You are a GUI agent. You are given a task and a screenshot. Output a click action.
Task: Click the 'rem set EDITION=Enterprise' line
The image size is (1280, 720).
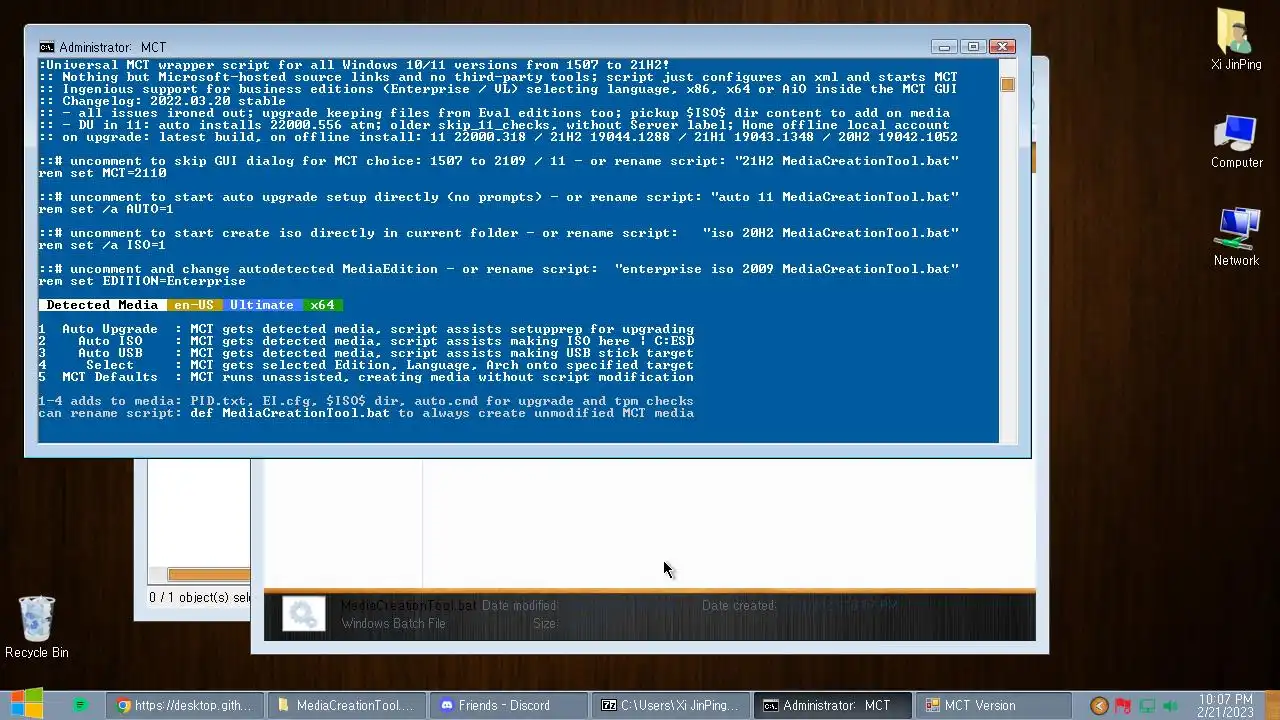pos(142,281)
